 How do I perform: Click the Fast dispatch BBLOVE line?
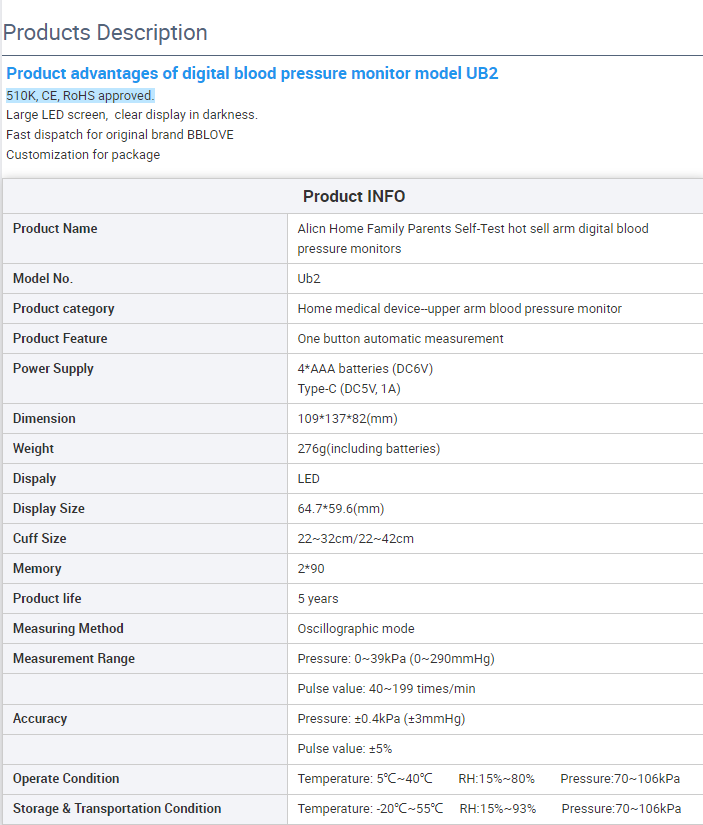coord(120,135)
